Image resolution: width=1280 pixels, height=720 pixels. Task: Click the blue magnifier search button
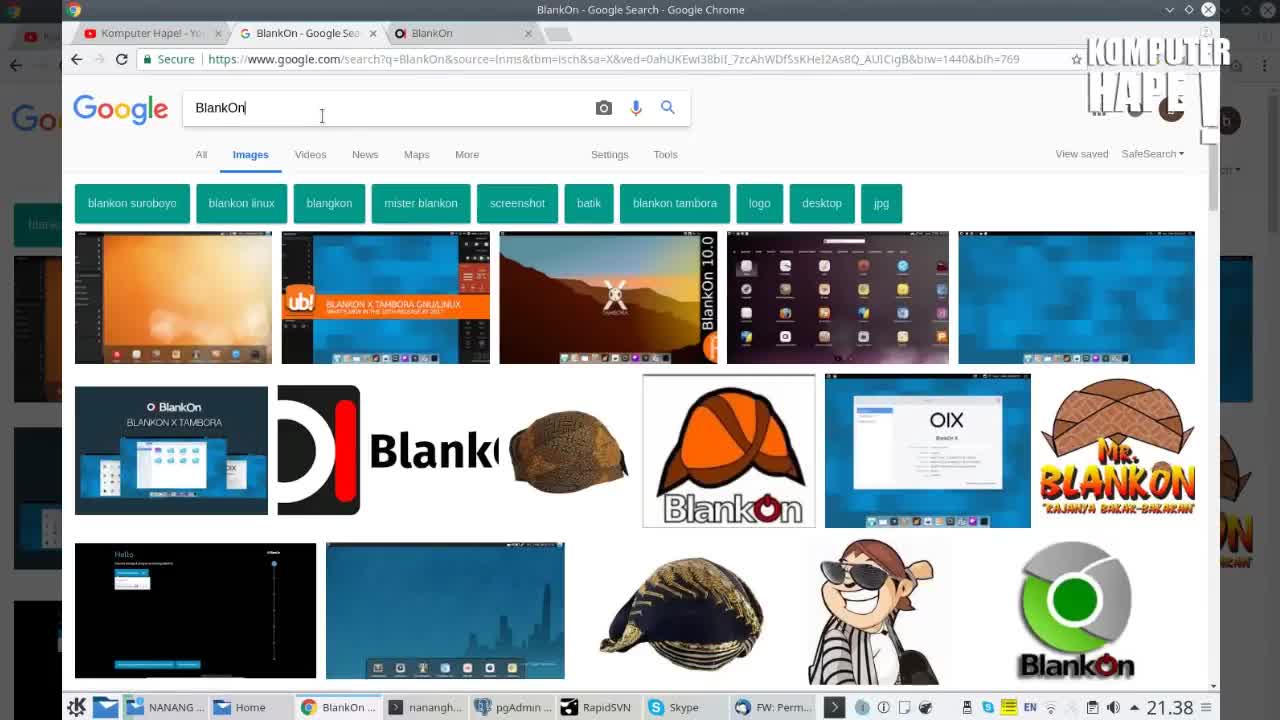click(x=668, y=107)
